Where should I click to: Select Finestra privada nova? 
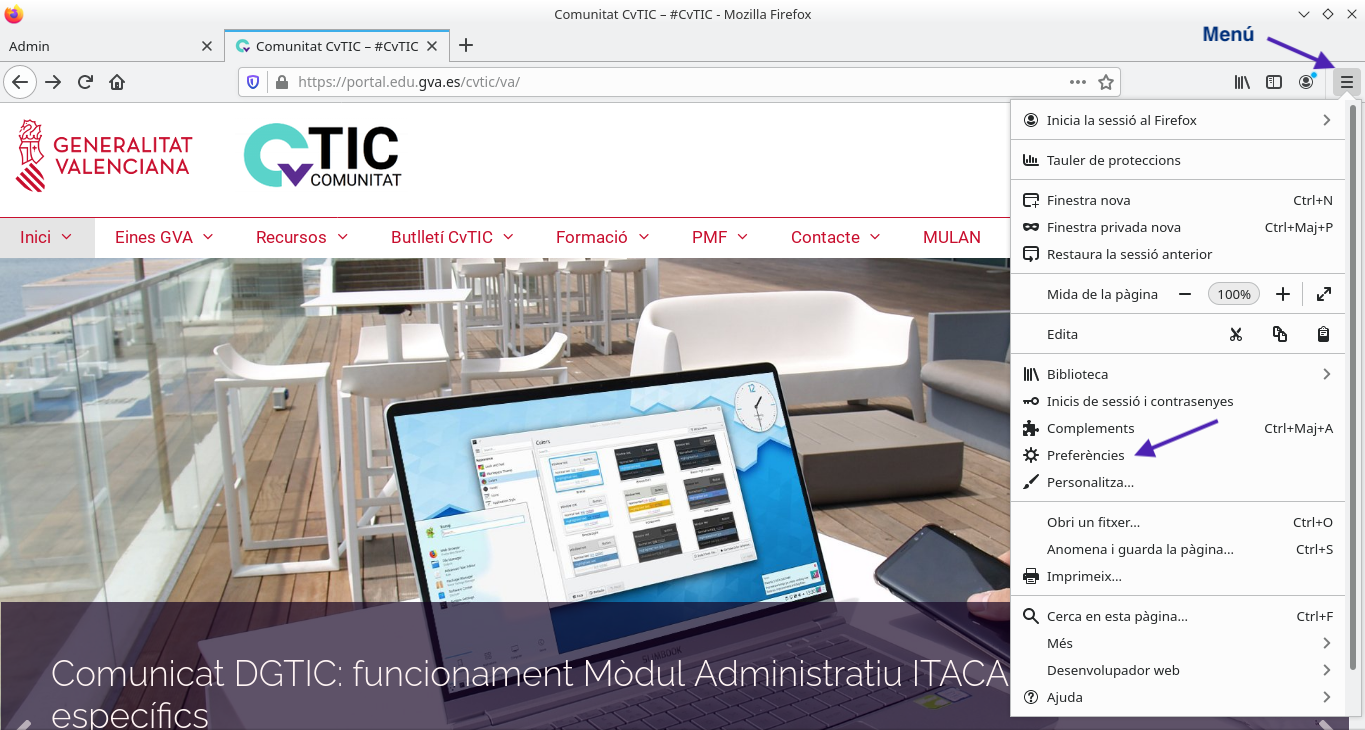pos(1178,227)
